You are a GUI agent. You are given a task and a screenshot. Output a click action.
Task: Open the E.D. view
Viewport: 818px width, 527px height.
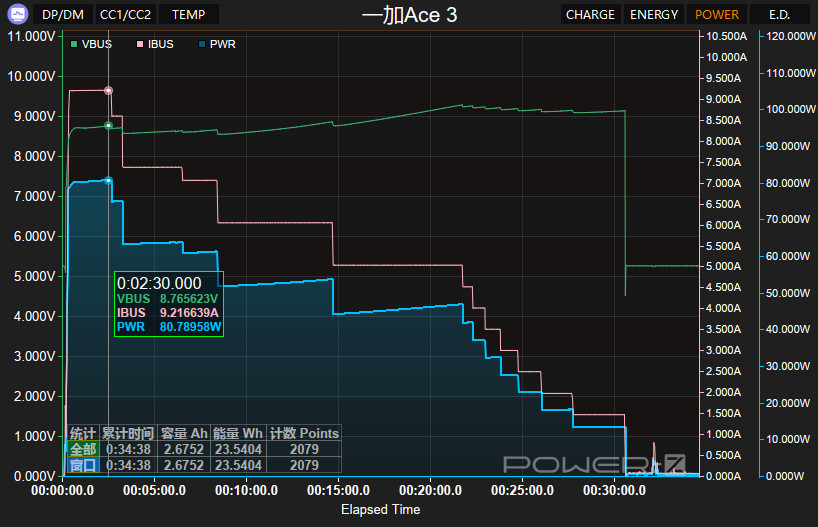pyautogui.click(x=779, y=15)
